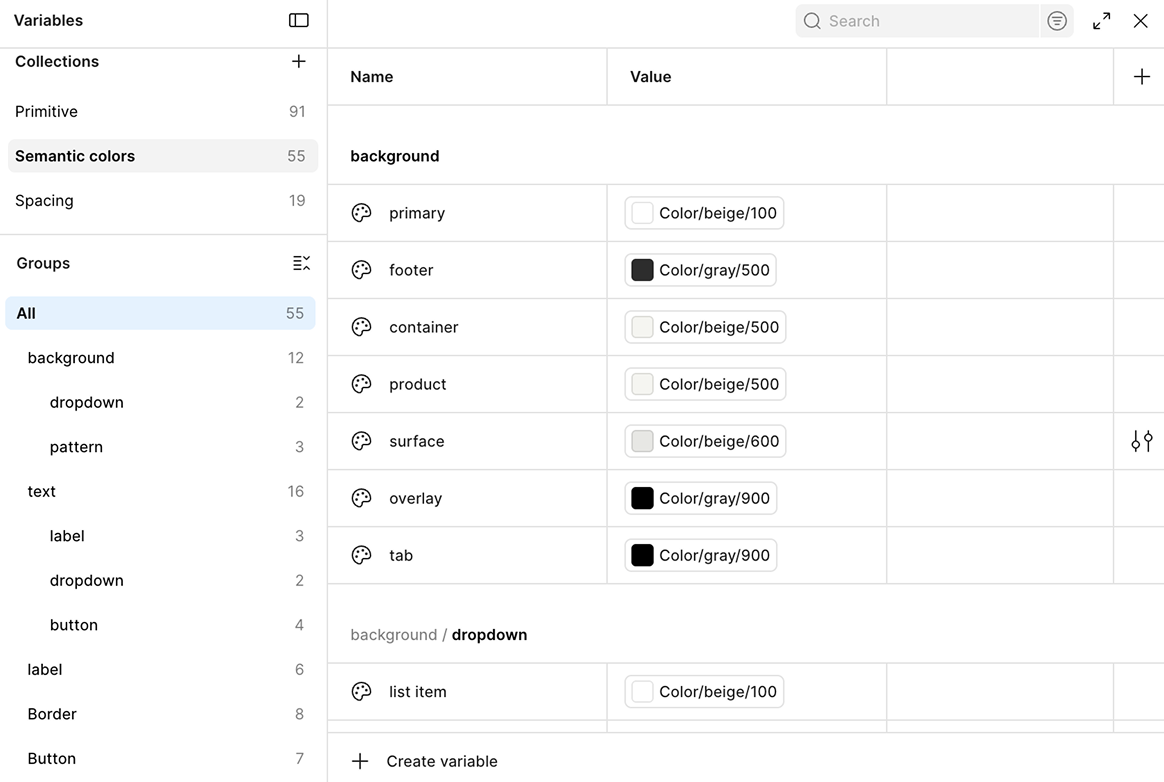Viewport: 1164px width, 782px height.
Task: Focus the Search input field
Action: pyautogui.click(x=917, y=21)
